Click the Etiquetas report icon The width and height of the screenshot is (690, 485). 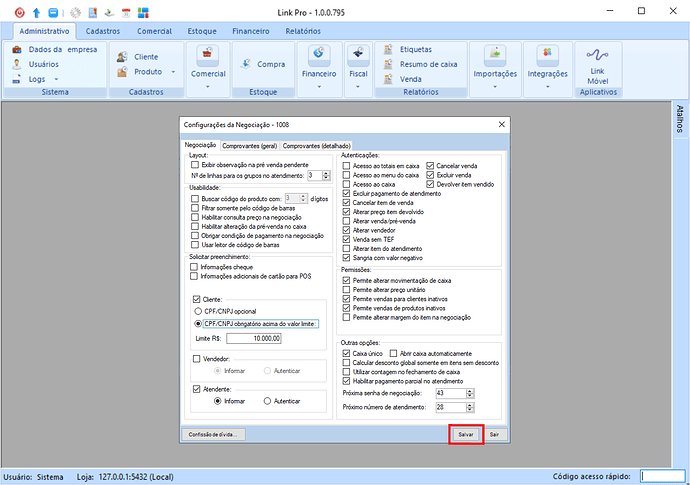(390, 49)
